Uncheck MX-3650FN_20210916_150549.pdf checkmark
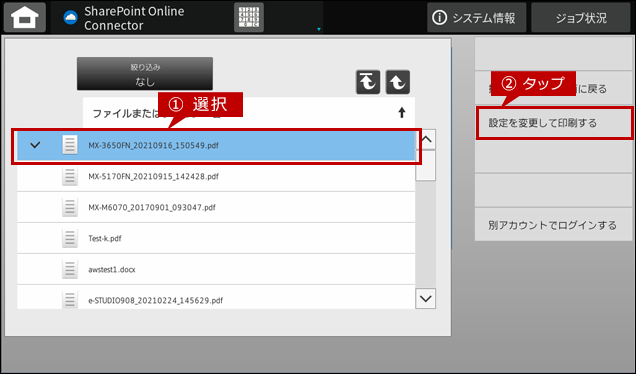 click(x=35, y=145)
